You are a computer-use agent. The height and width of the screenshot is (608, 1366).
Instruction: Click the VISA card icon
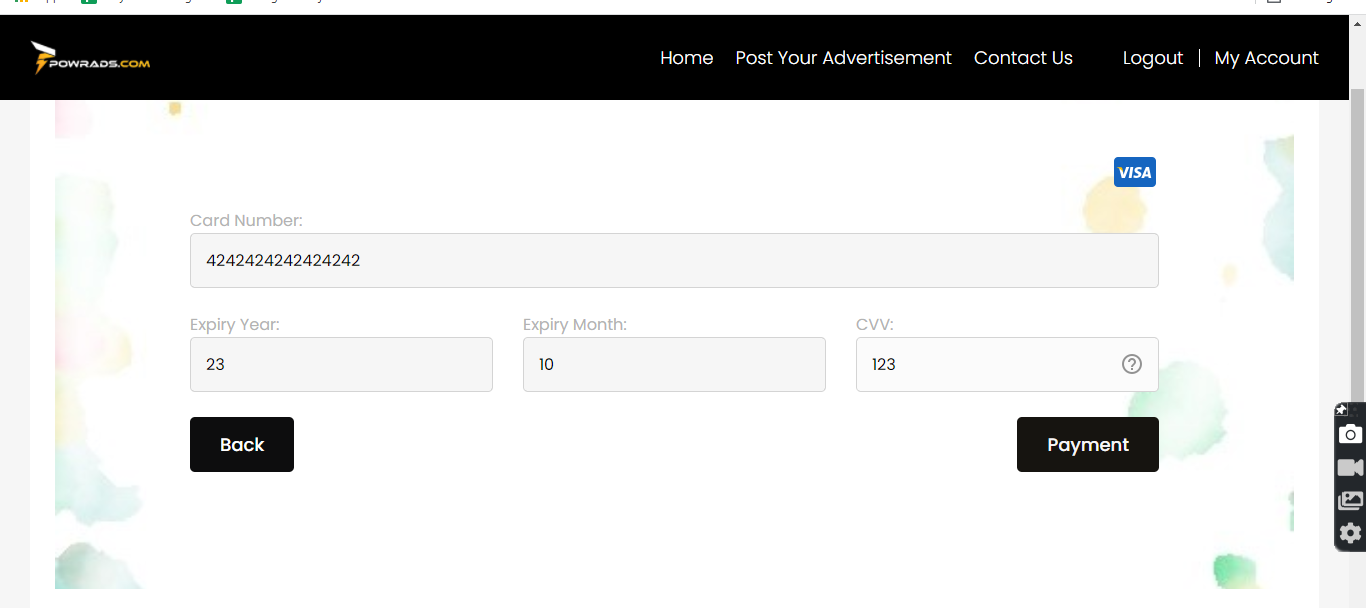coord(1135,172)
